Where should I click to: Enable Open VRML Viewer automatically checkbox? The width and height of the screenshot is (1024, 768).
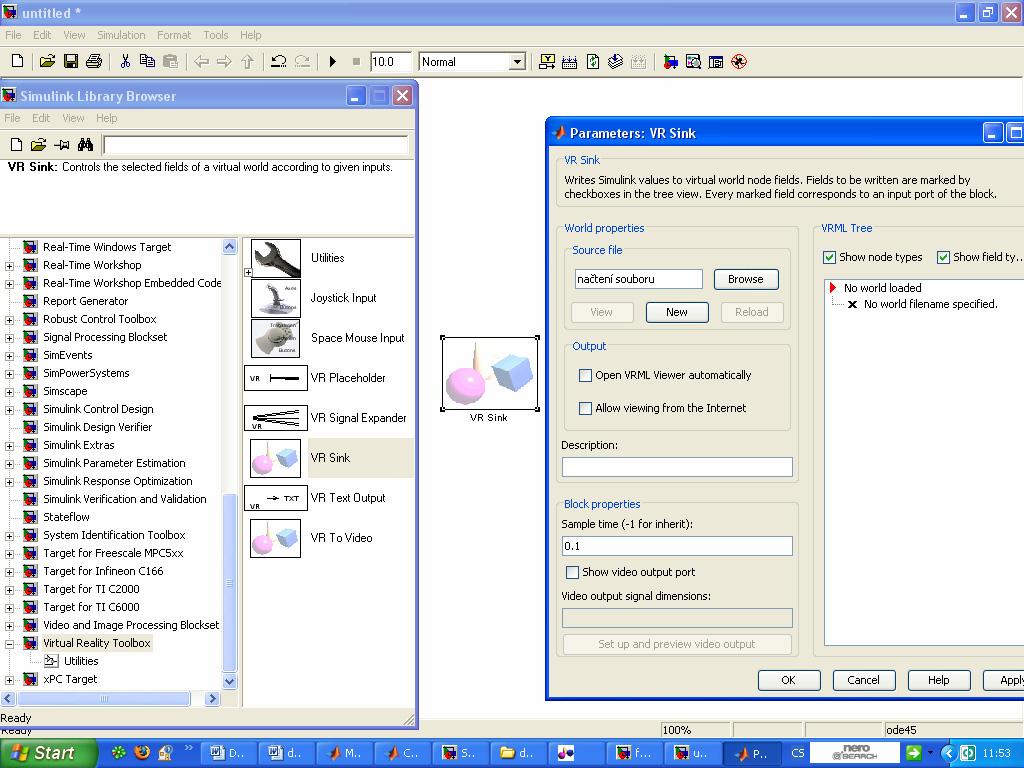coord(585,376)
